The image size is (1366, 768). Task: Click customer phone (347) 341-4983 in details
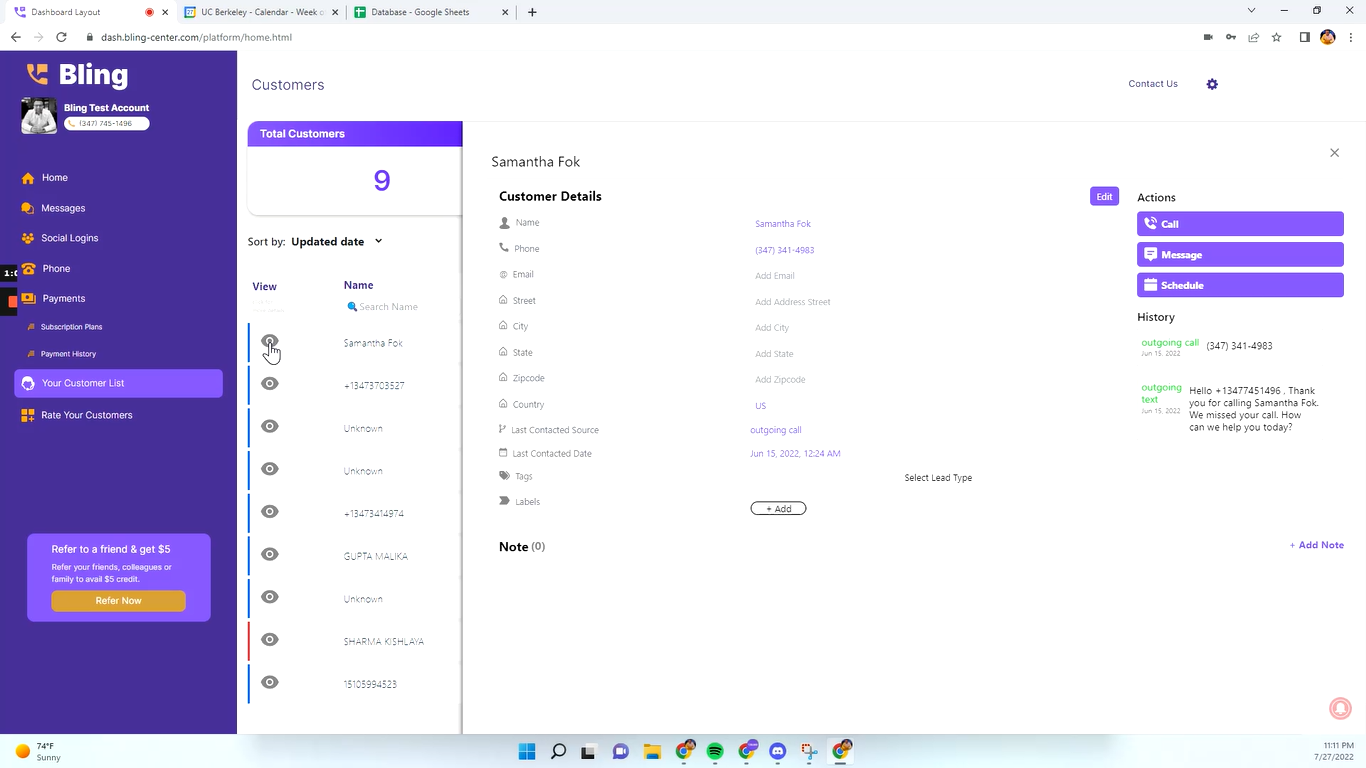tap(784, 250)
